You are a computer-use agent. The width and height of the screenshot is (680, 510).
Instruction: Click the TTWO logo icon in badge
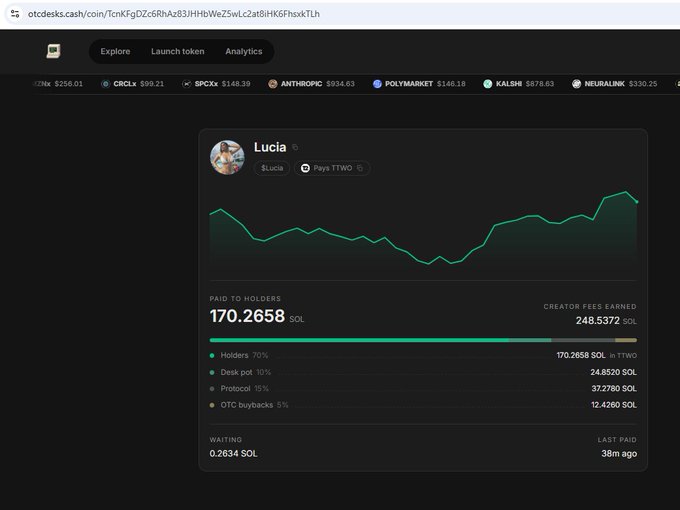(305, 168)
